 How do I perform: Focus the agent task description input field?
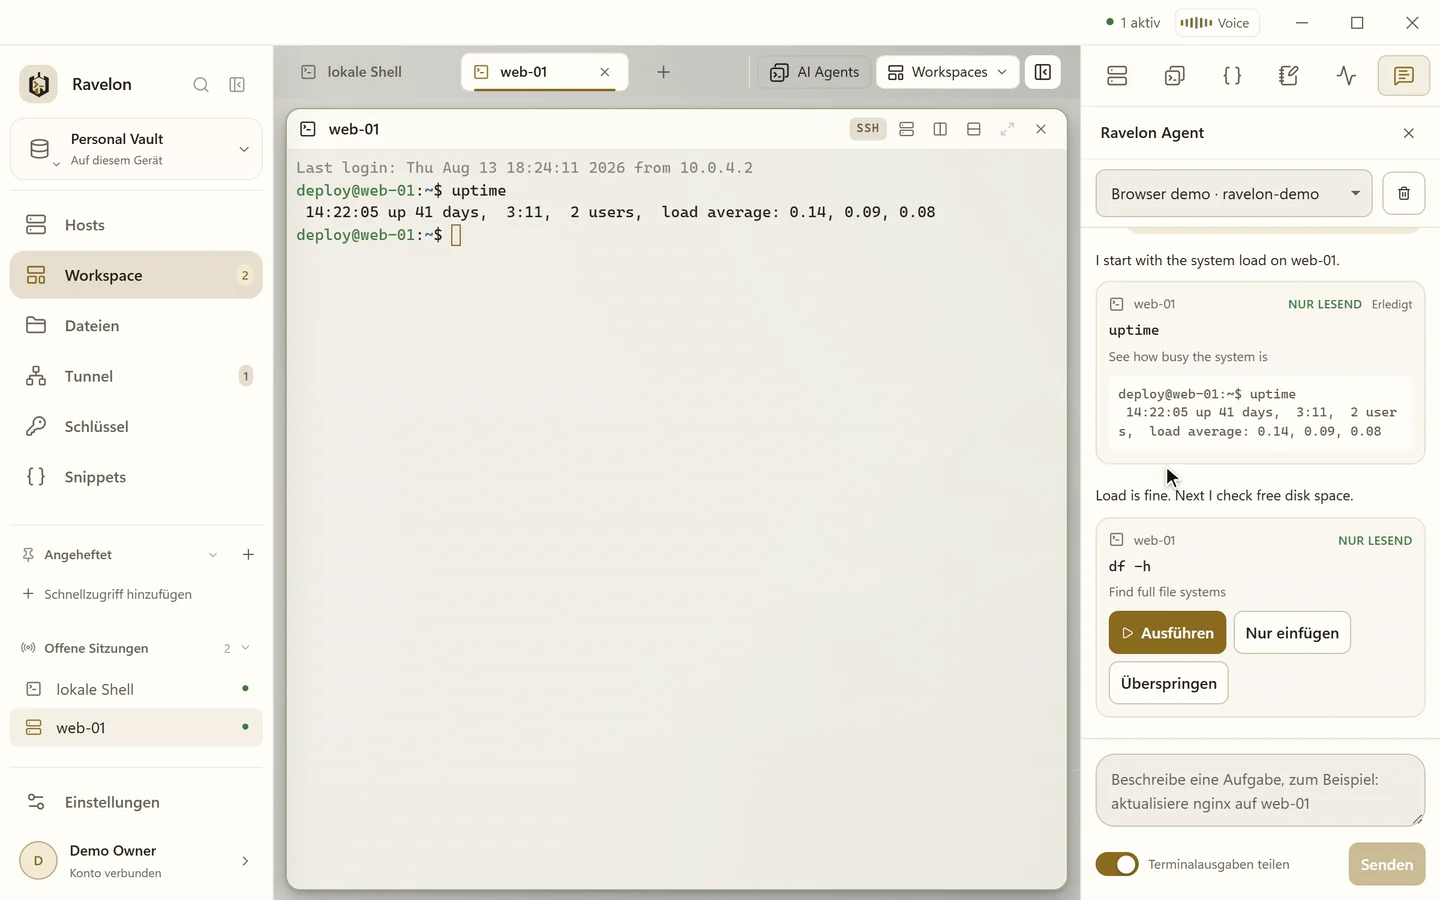1260,791
